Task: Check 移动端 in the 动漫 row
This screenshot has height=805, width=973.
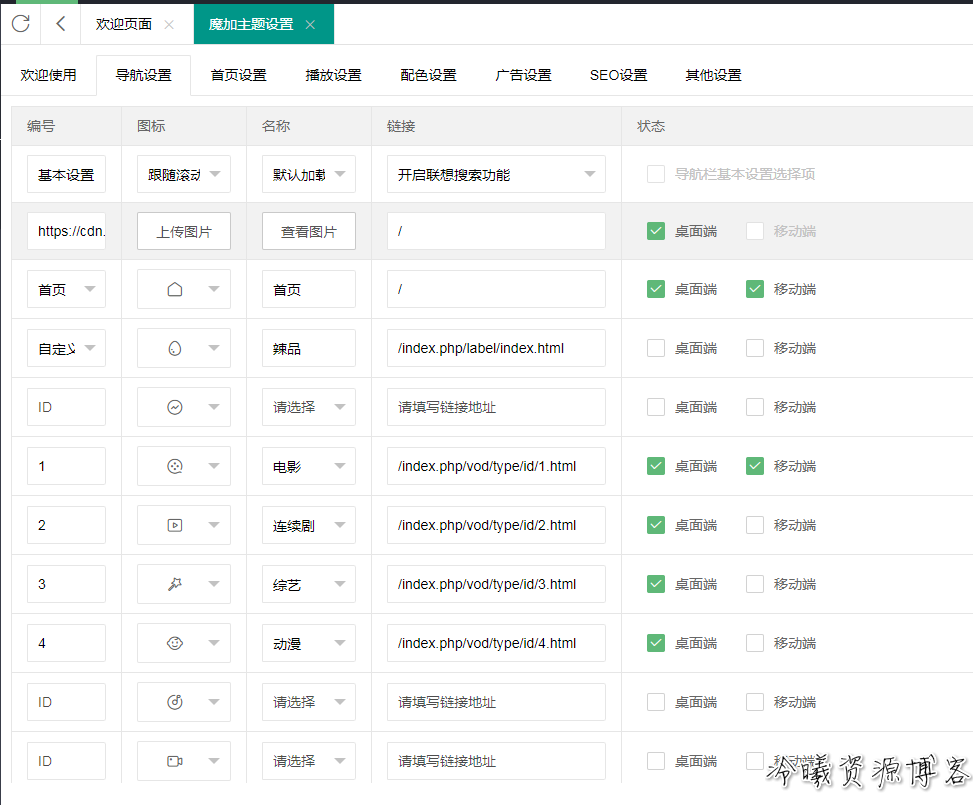Action: pyautogui.click(x=755, y=642)
